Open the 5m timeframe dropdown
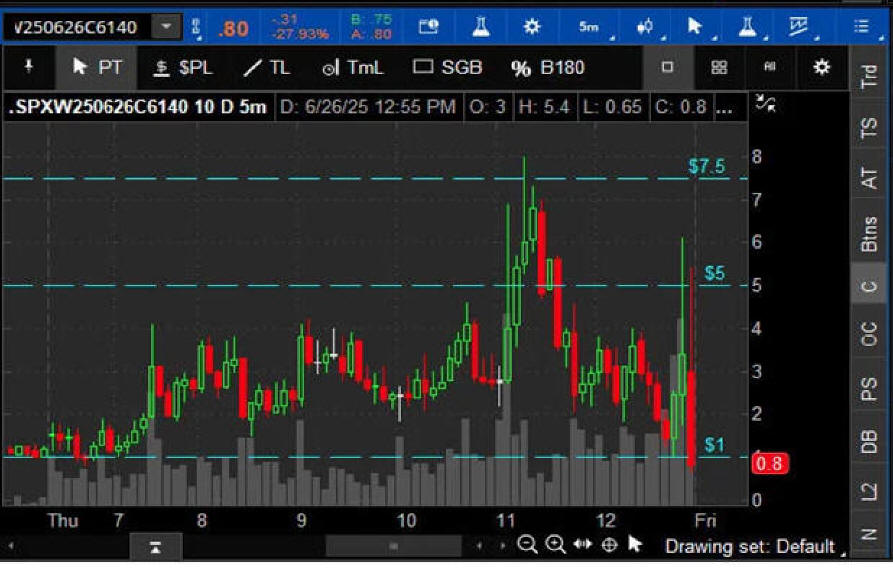This screenshot has height=568, width=893. pos(590,26)
